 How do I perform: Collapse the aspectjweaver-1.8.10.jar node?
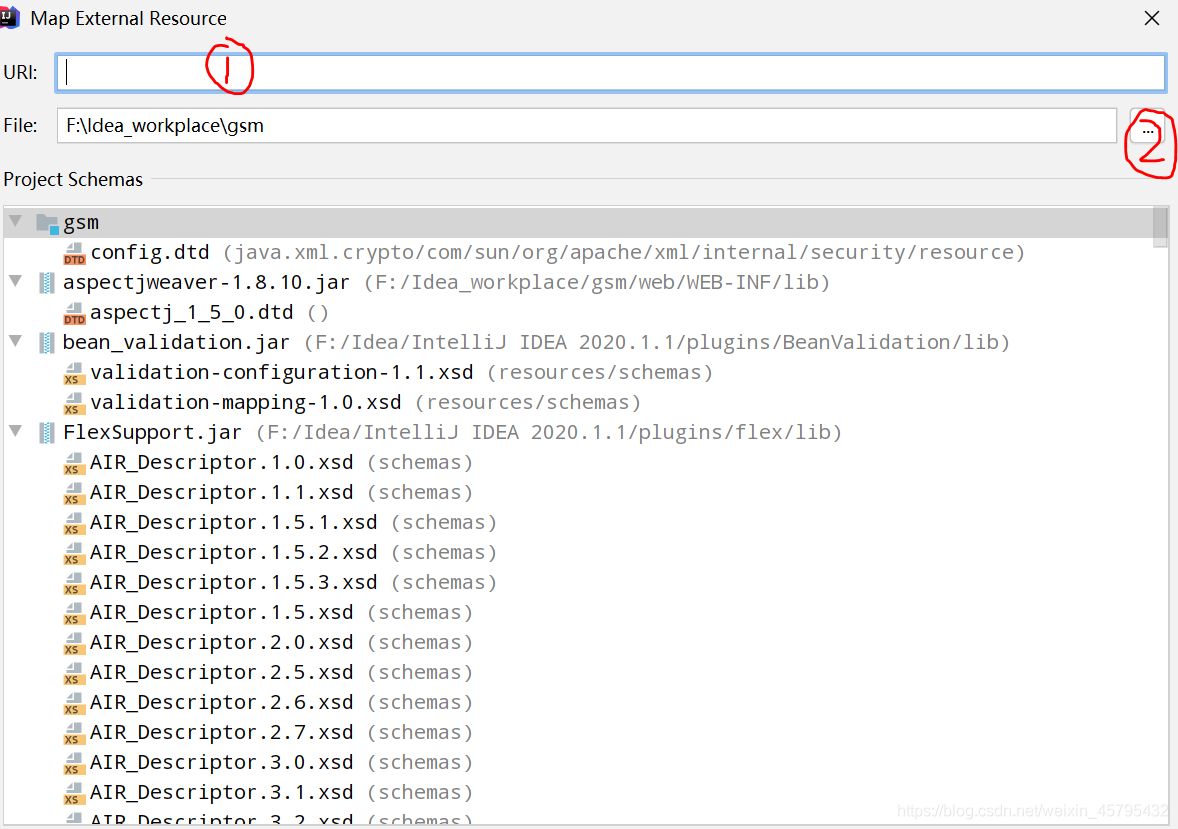14,282
